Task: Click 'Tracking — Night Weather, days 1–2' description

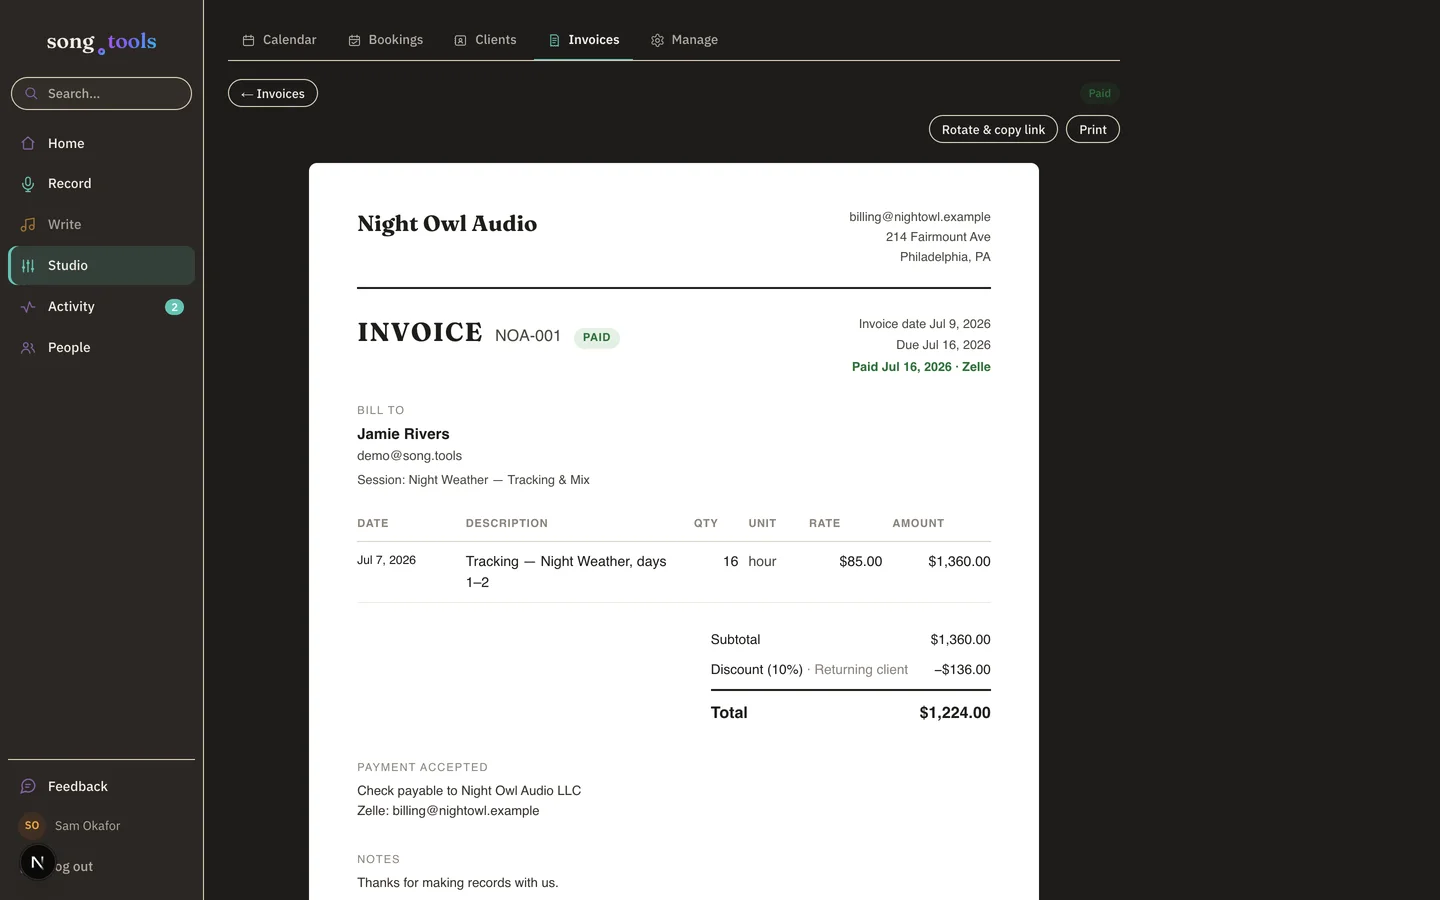Action: [566, 572]
